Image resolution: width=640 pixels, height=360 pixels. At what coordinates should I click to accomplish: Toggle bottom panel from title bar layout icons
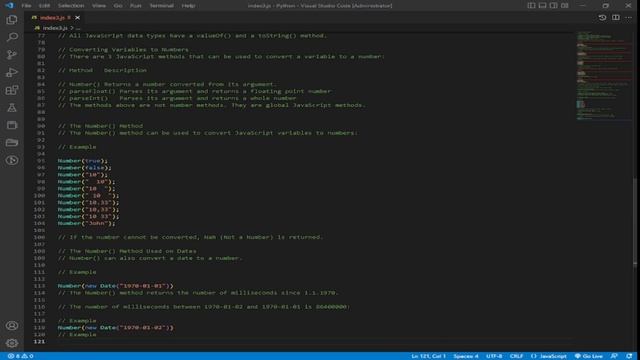542,6
